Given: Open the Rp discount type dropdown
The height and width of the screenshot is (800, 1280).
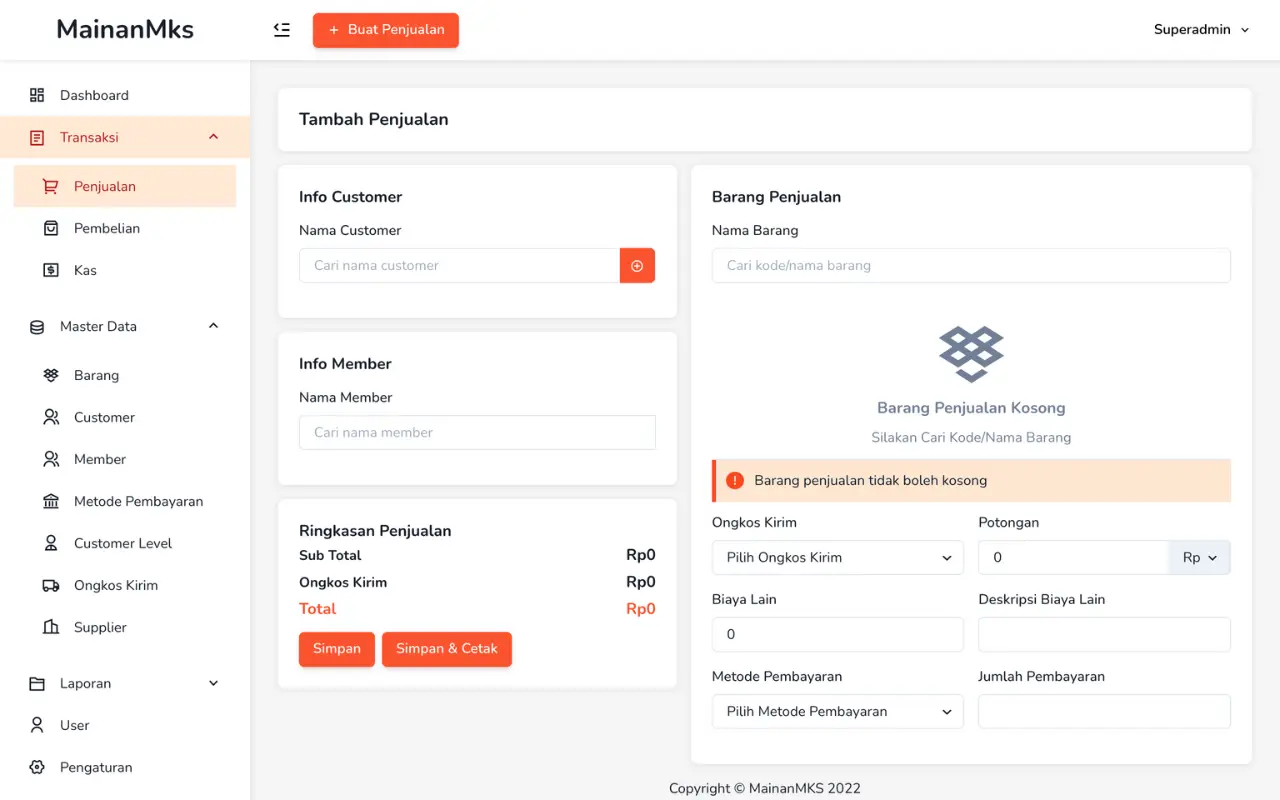Looking at the screenshot, I should click(1199, 558).
